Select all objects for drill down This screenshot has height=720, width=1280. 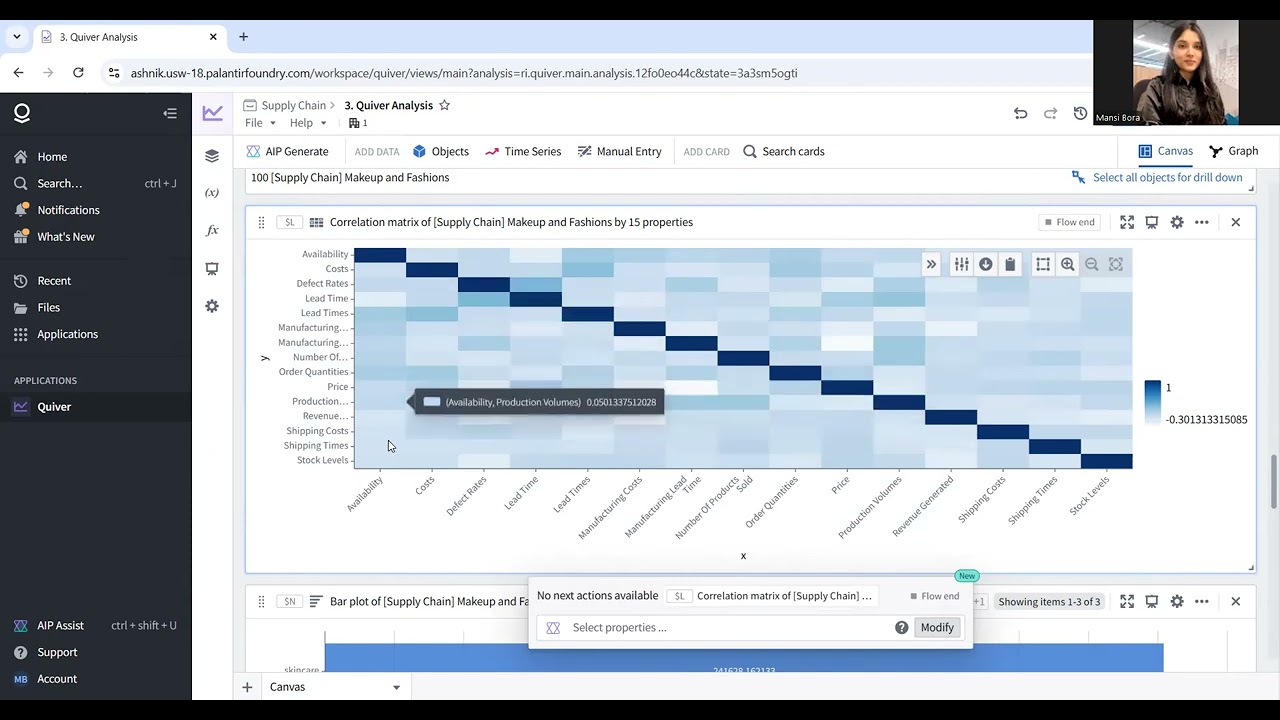(x=1157, y=177)
